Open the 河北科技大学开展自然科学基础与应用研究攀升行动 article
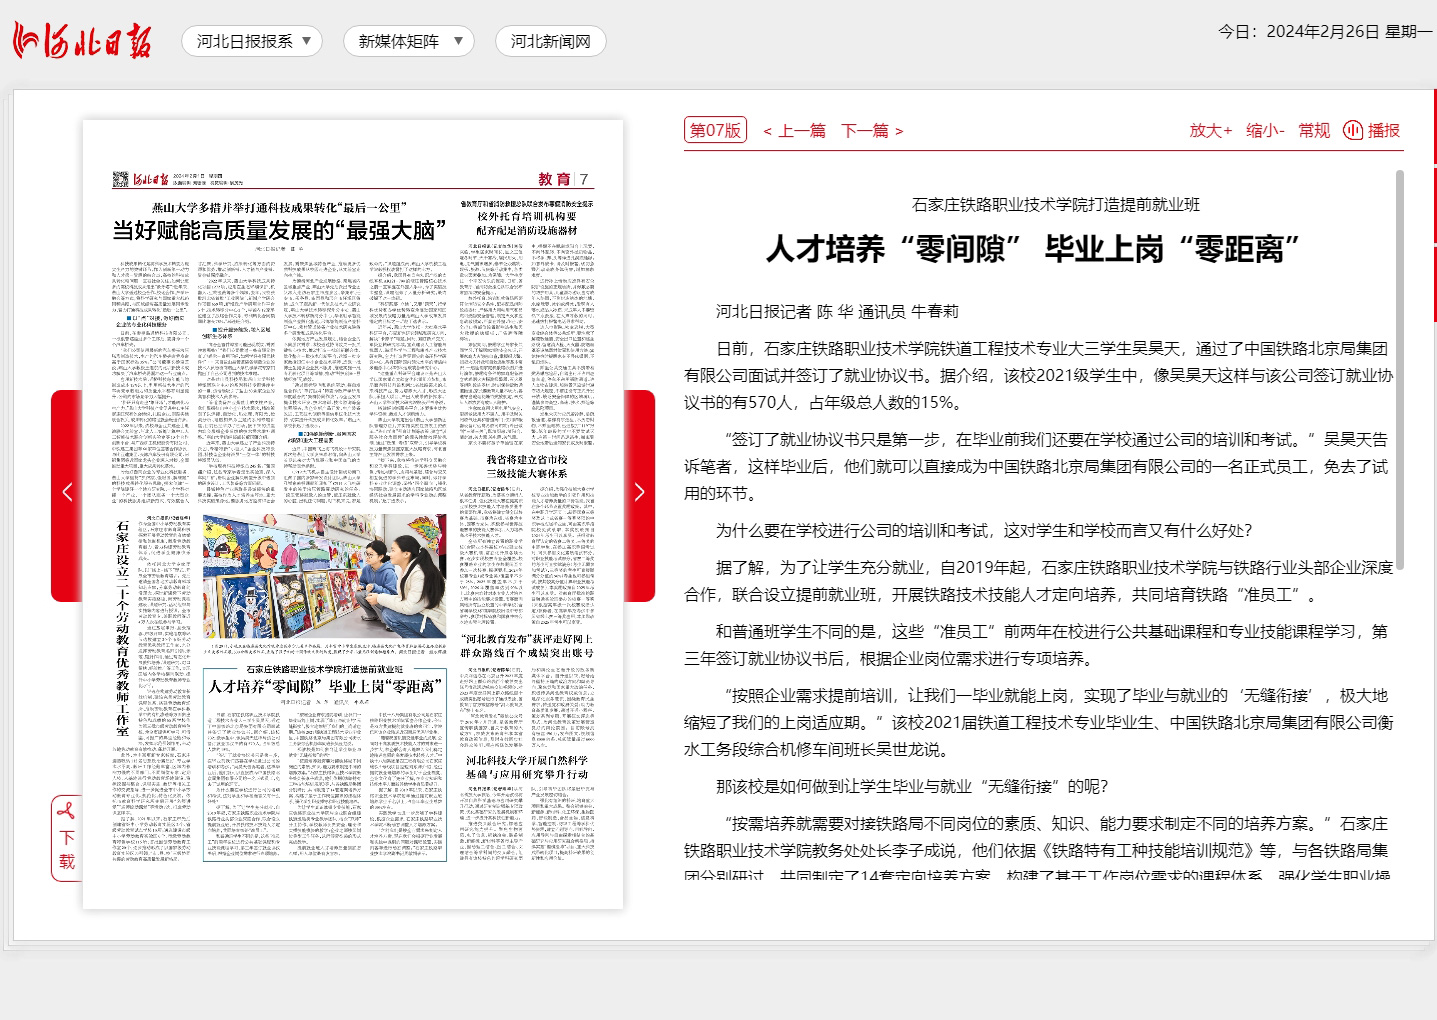Viewport: 1437px width, 1020px height. pyautogui.click(x=527, y=767)
